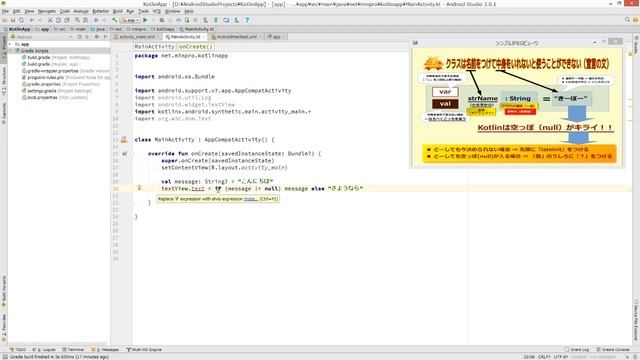This screenshot has height=360, width=640.
Task: Open the Gradle Console tool window
Action: (x=613, y=350)
